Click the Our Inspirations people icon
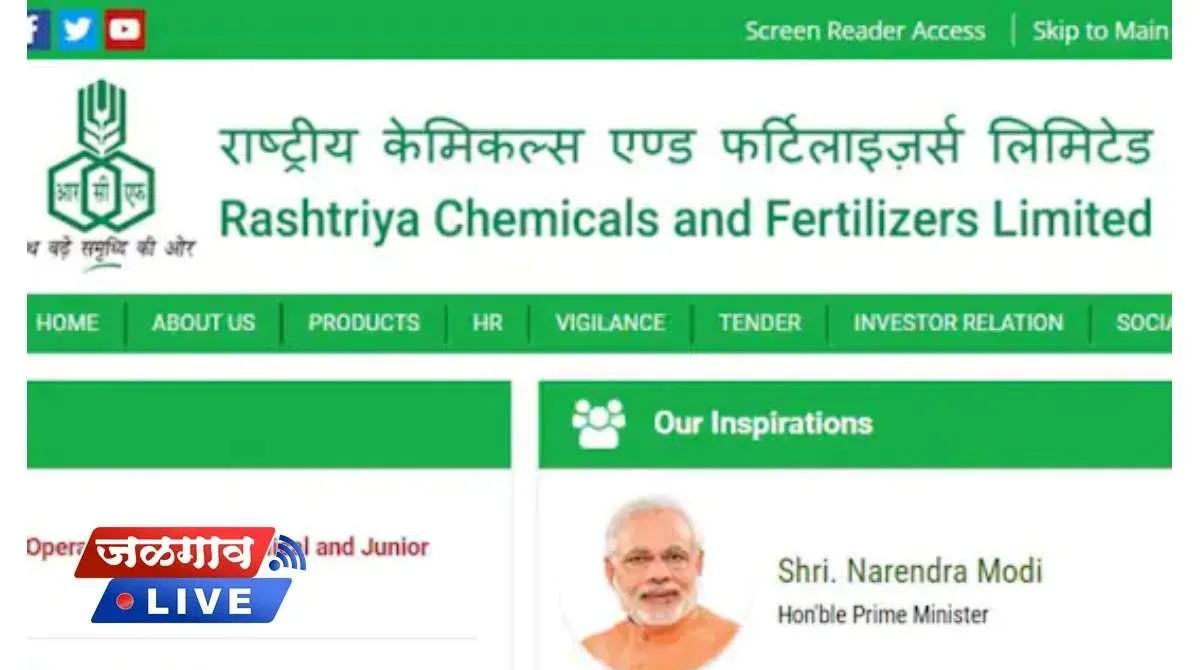Screen dimensions: 1200x670 point(598,423)
